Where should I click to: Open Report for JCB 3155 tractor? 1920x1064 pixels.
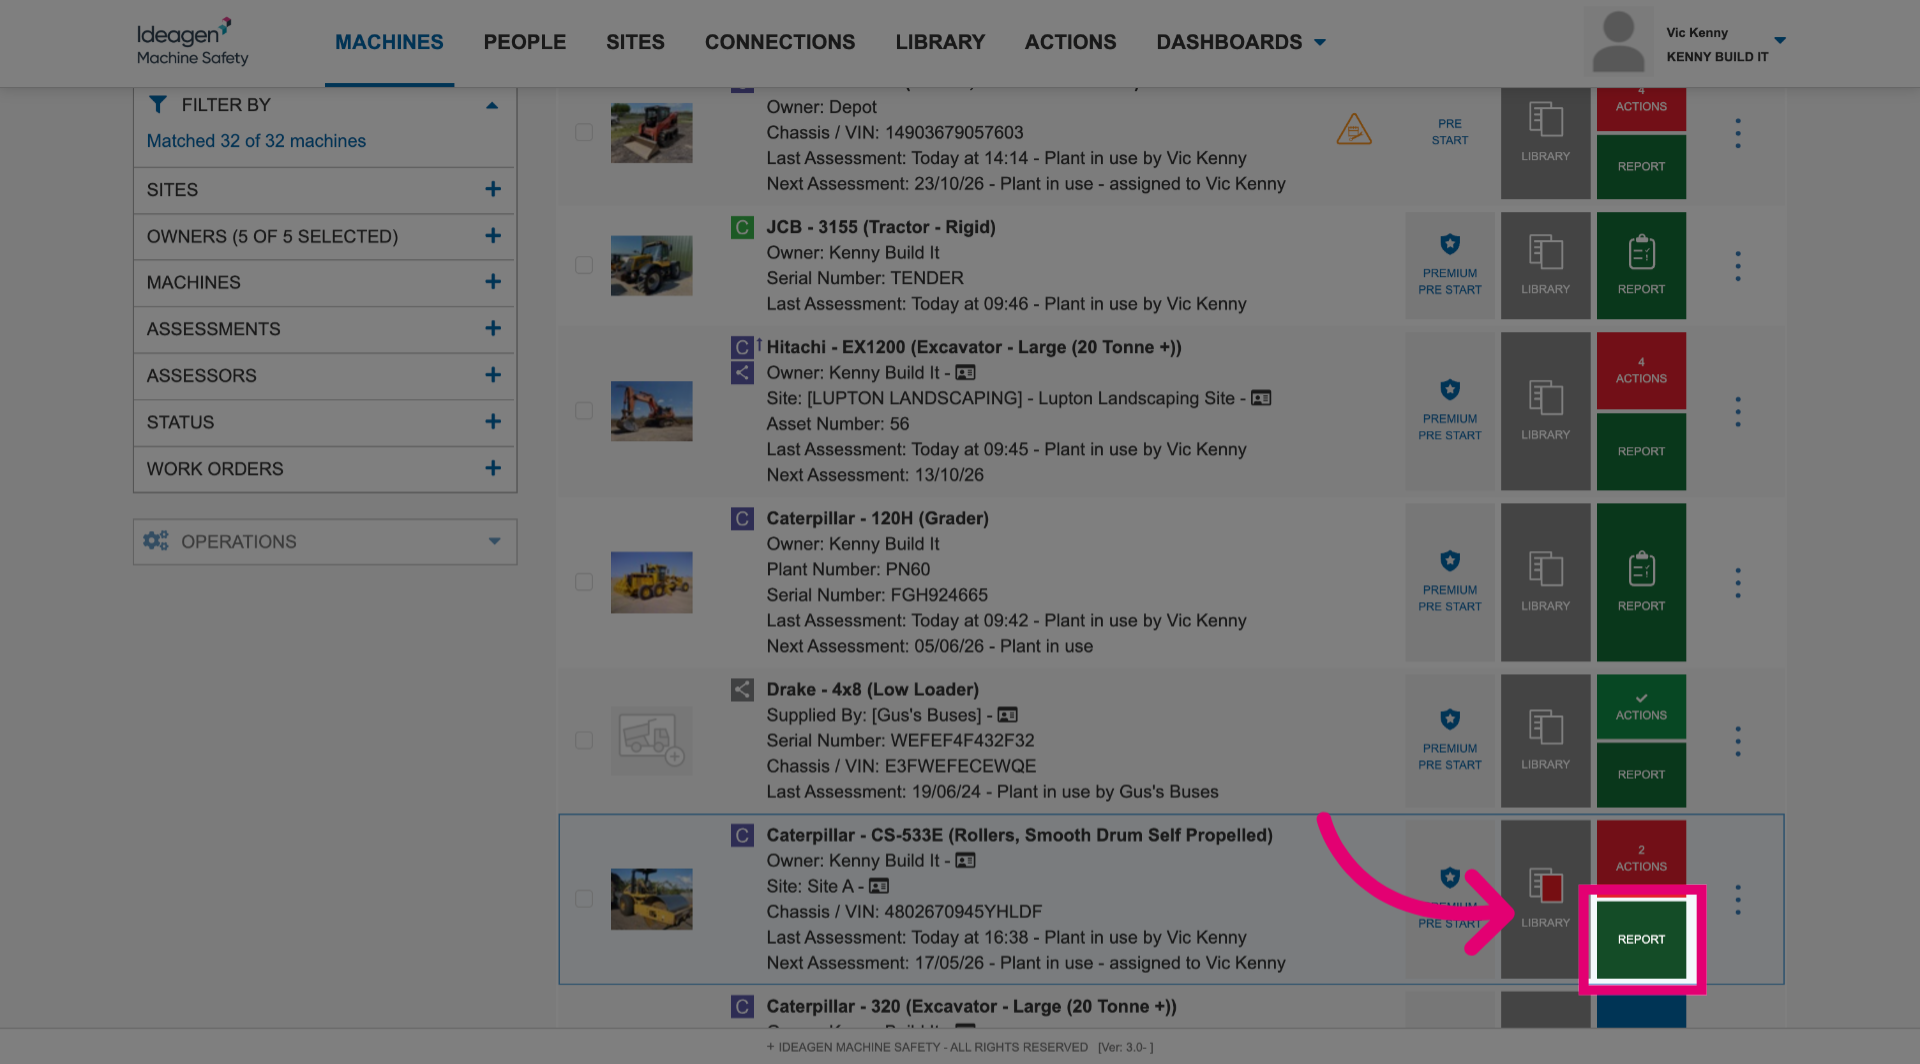[x=1641, y=265]
